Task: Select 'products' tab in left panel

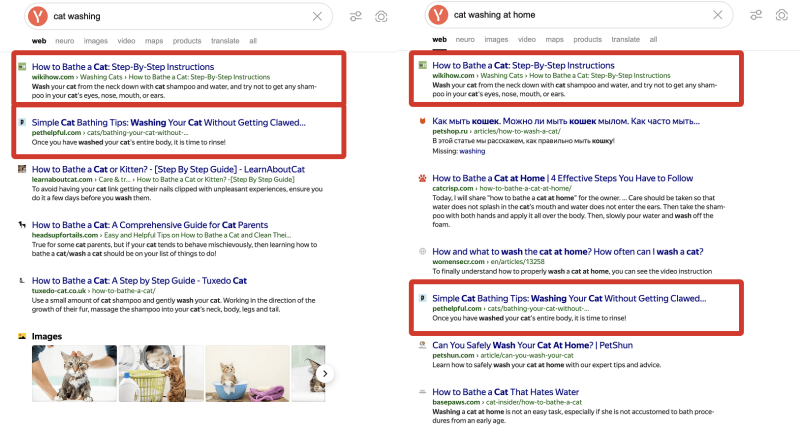Action: coord(187,41)
